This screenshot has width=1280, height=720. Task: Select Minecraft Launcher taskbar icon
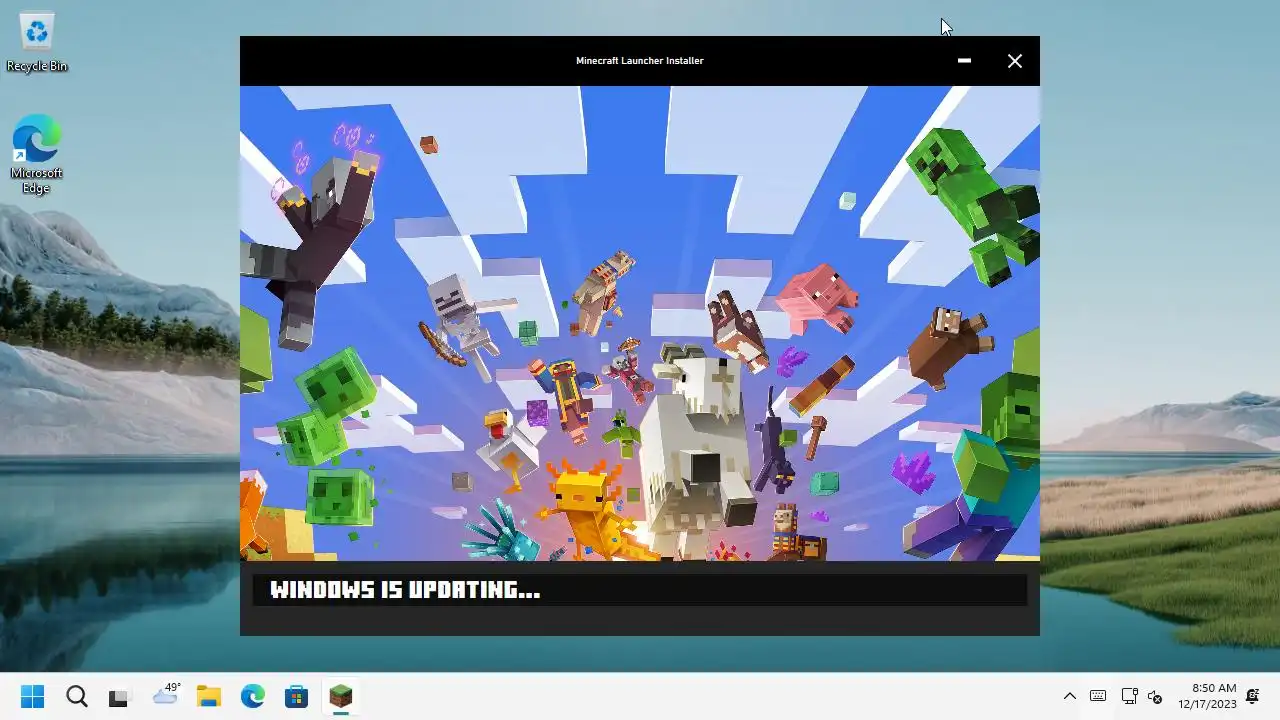click(x=341, y=696)
